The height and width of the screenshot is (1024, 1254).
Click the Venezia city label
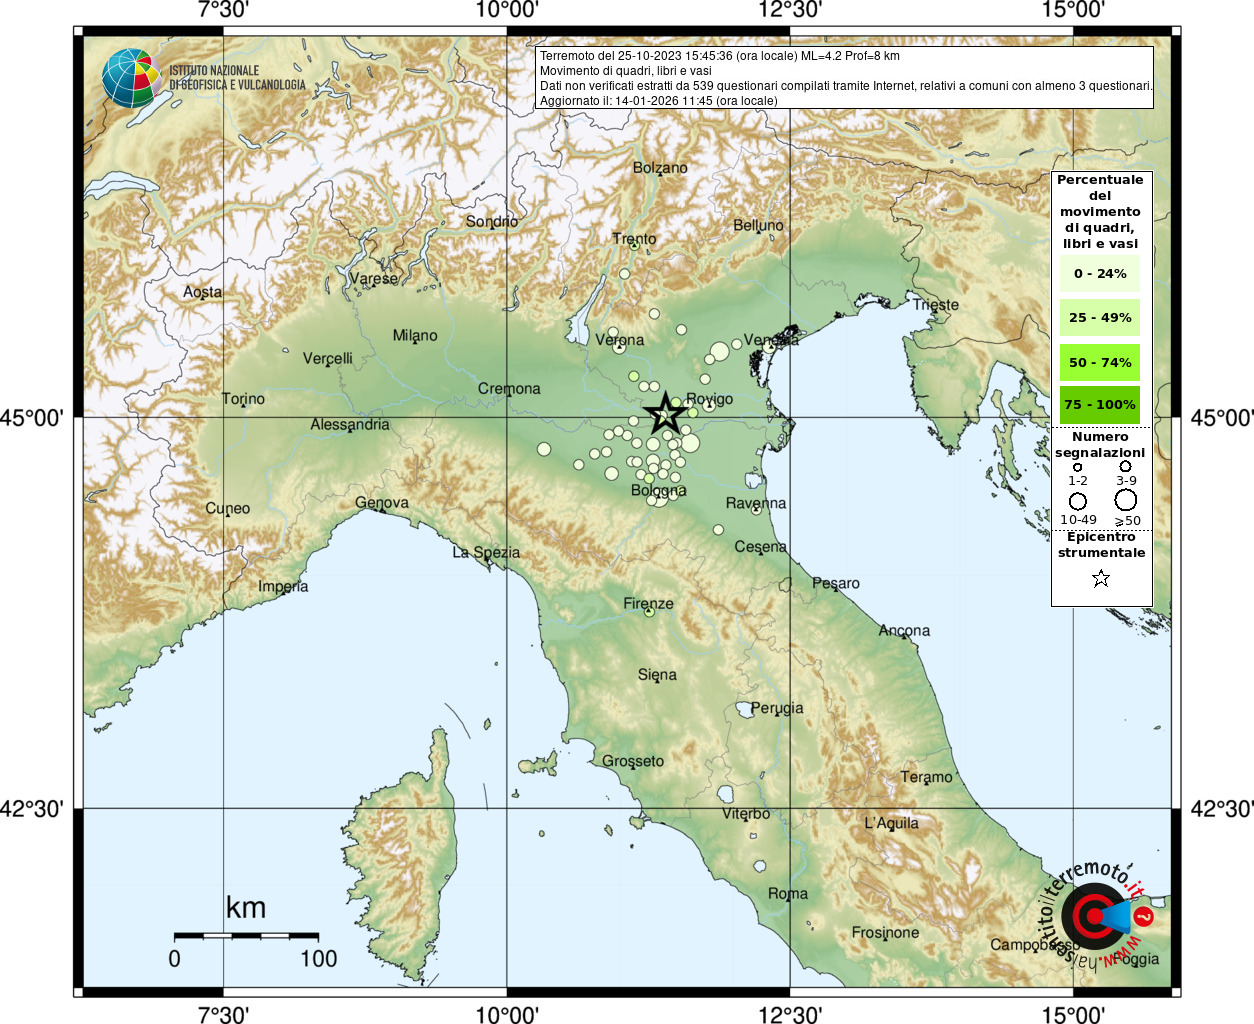coord(771,339)
